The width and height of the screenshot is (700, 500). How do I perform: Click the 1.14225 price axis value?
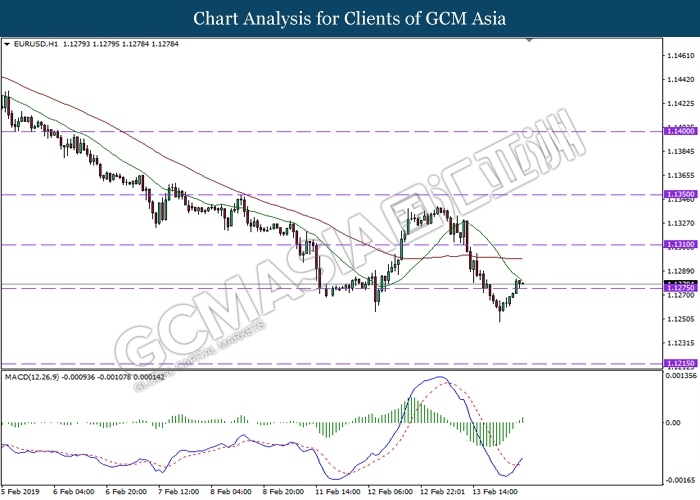click(681, 104)
